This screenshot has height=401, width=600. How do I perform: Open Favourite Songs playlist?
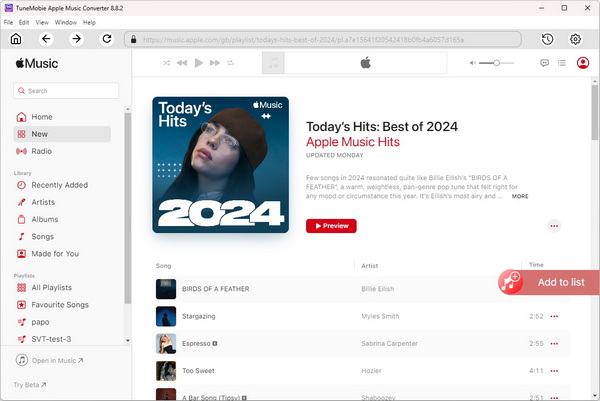(62, 305)
